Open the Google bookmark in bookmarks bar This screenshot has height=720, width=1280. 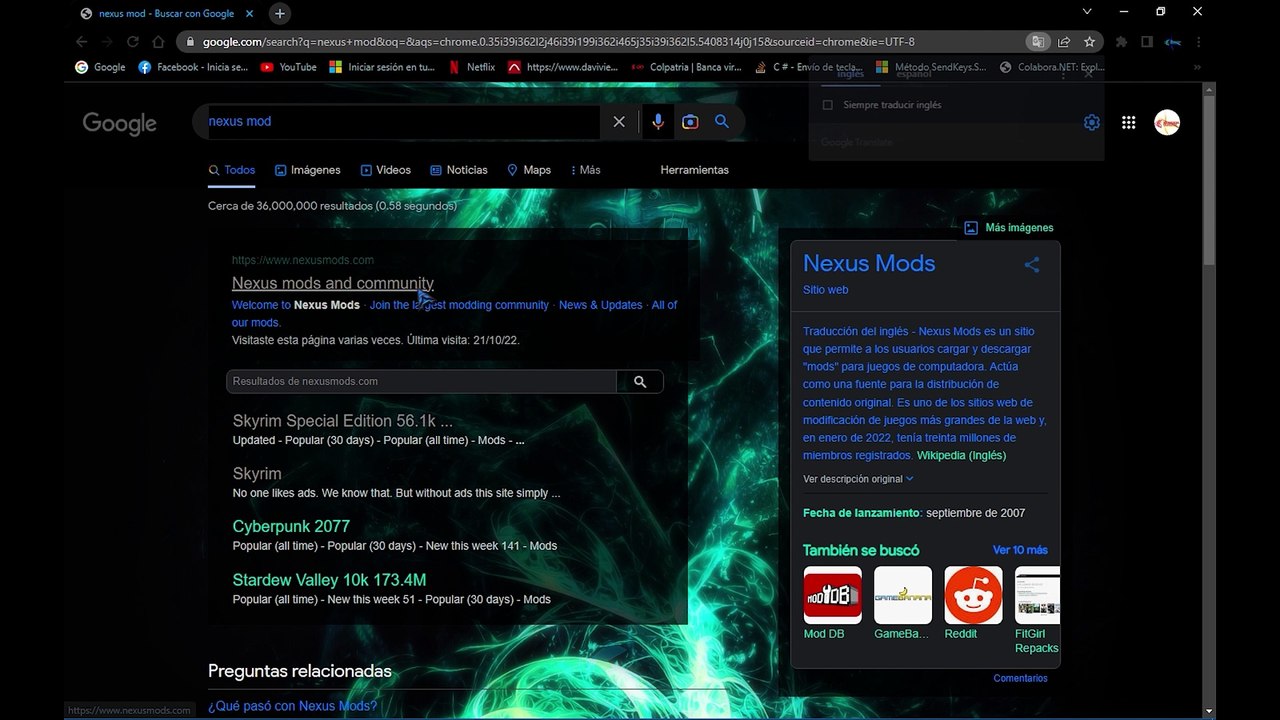[100, 67]
